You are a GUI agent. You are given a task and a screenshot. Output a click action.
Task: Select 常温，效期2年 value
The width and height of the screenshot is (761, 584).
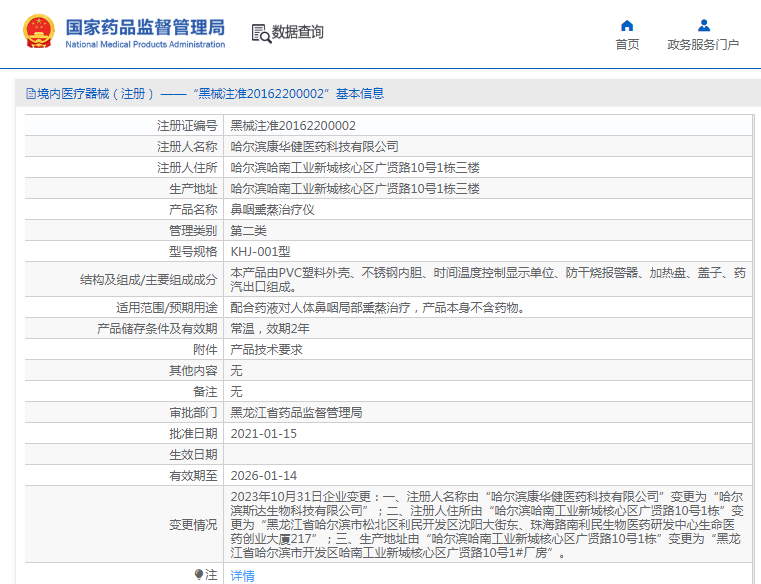(270, 329)
